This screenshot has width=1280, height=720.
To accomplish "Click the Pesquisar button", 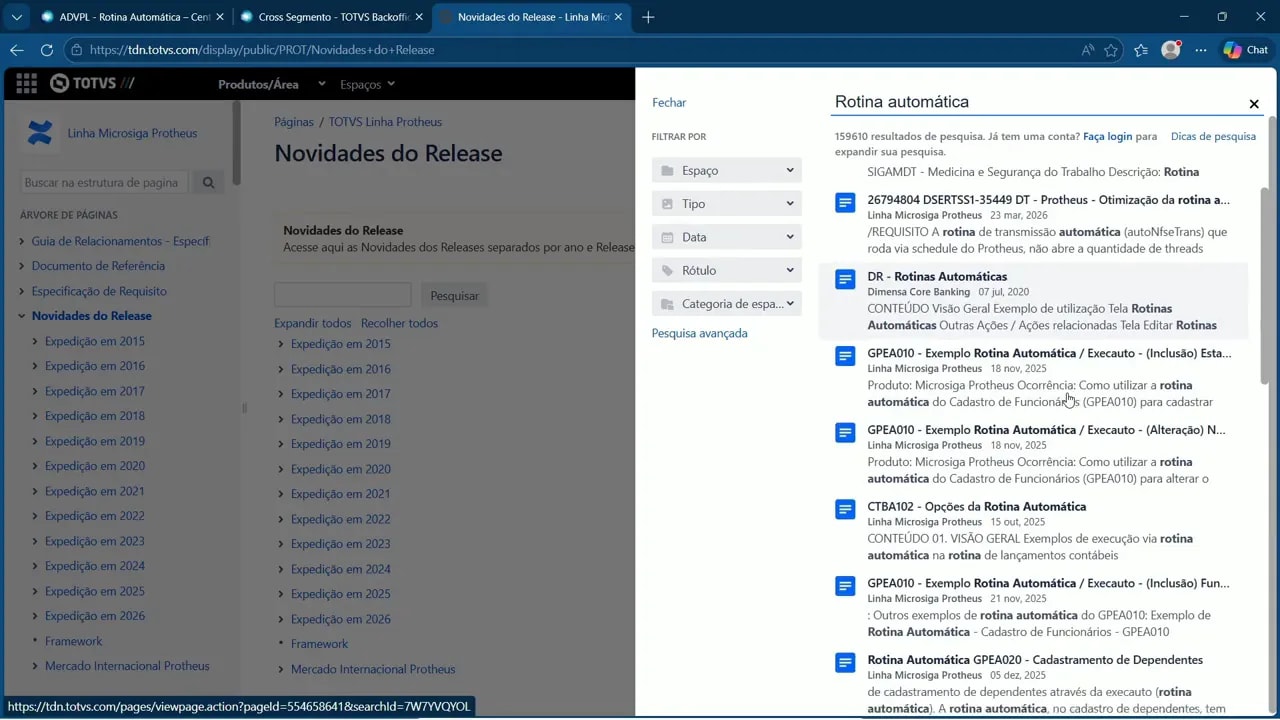I will click(x=454, y=296).
